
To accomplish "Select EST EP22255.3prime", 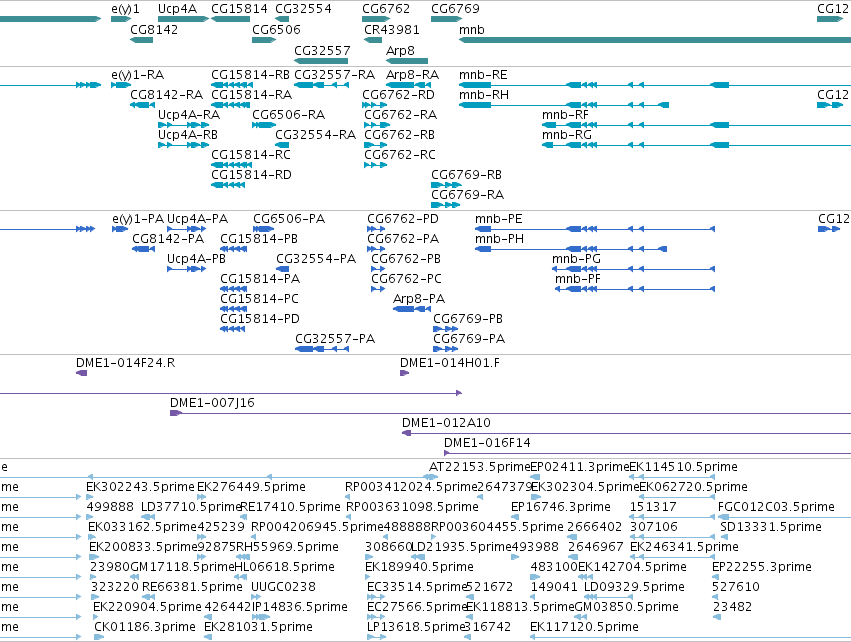I will coord(762,567).
